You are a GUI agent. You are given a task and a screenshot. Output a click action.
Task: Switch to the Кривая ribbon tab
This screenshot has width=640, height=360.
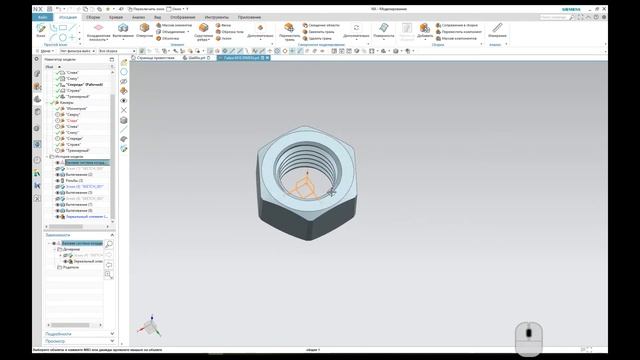click(116, 17)
